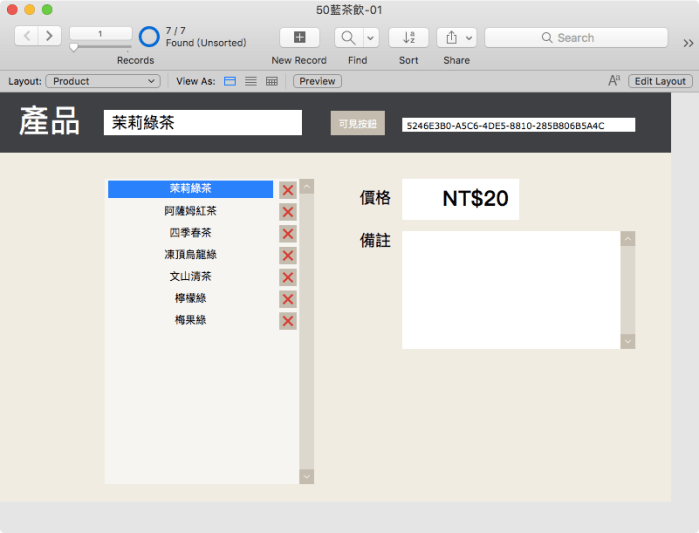Viewport: 699px width, 533px height.
Task: Open the Layout Product dropdown
Action: pyautogui.click(x=104, y=81)
